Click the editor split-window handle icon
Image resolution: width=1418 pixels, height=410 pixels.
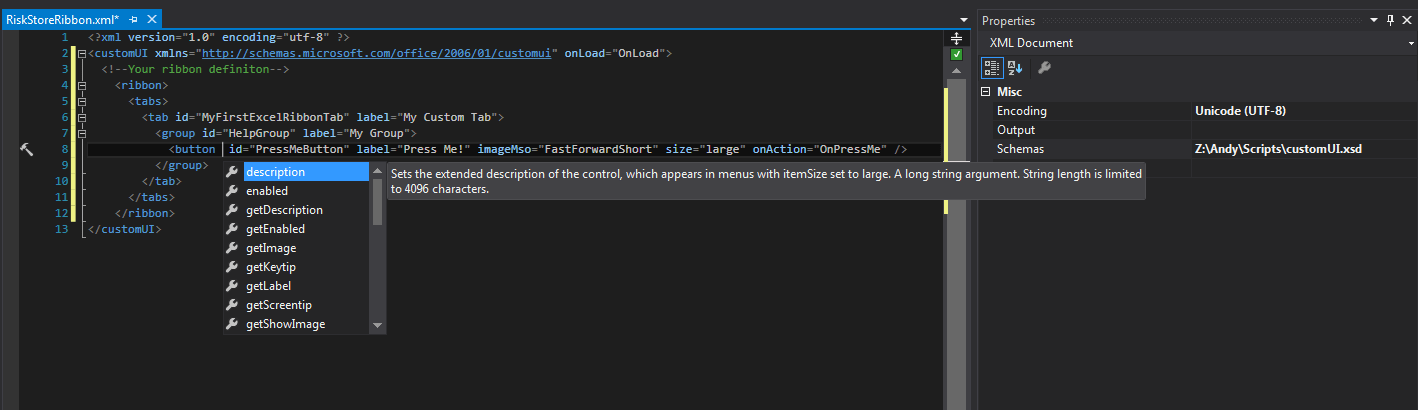(956, 37)
